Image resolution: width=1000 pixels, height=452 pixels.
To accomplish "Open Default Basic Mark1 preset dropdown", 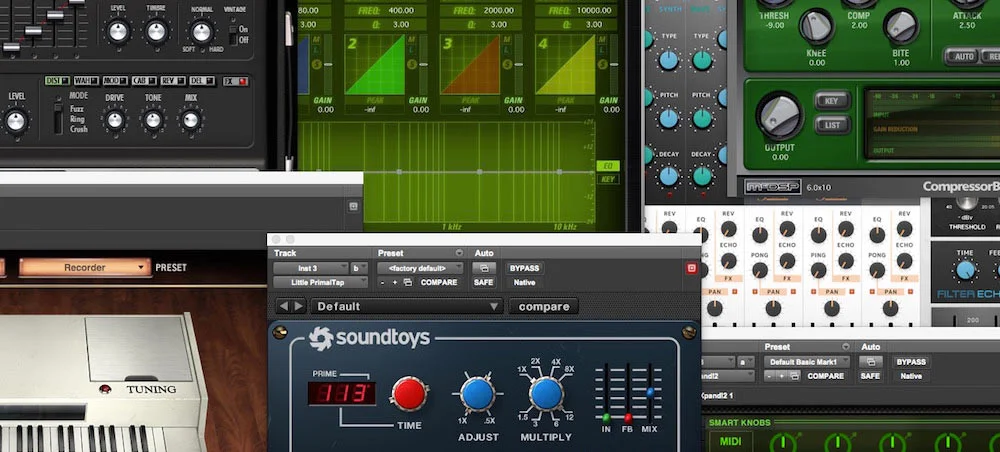I will tap(807, 362).
